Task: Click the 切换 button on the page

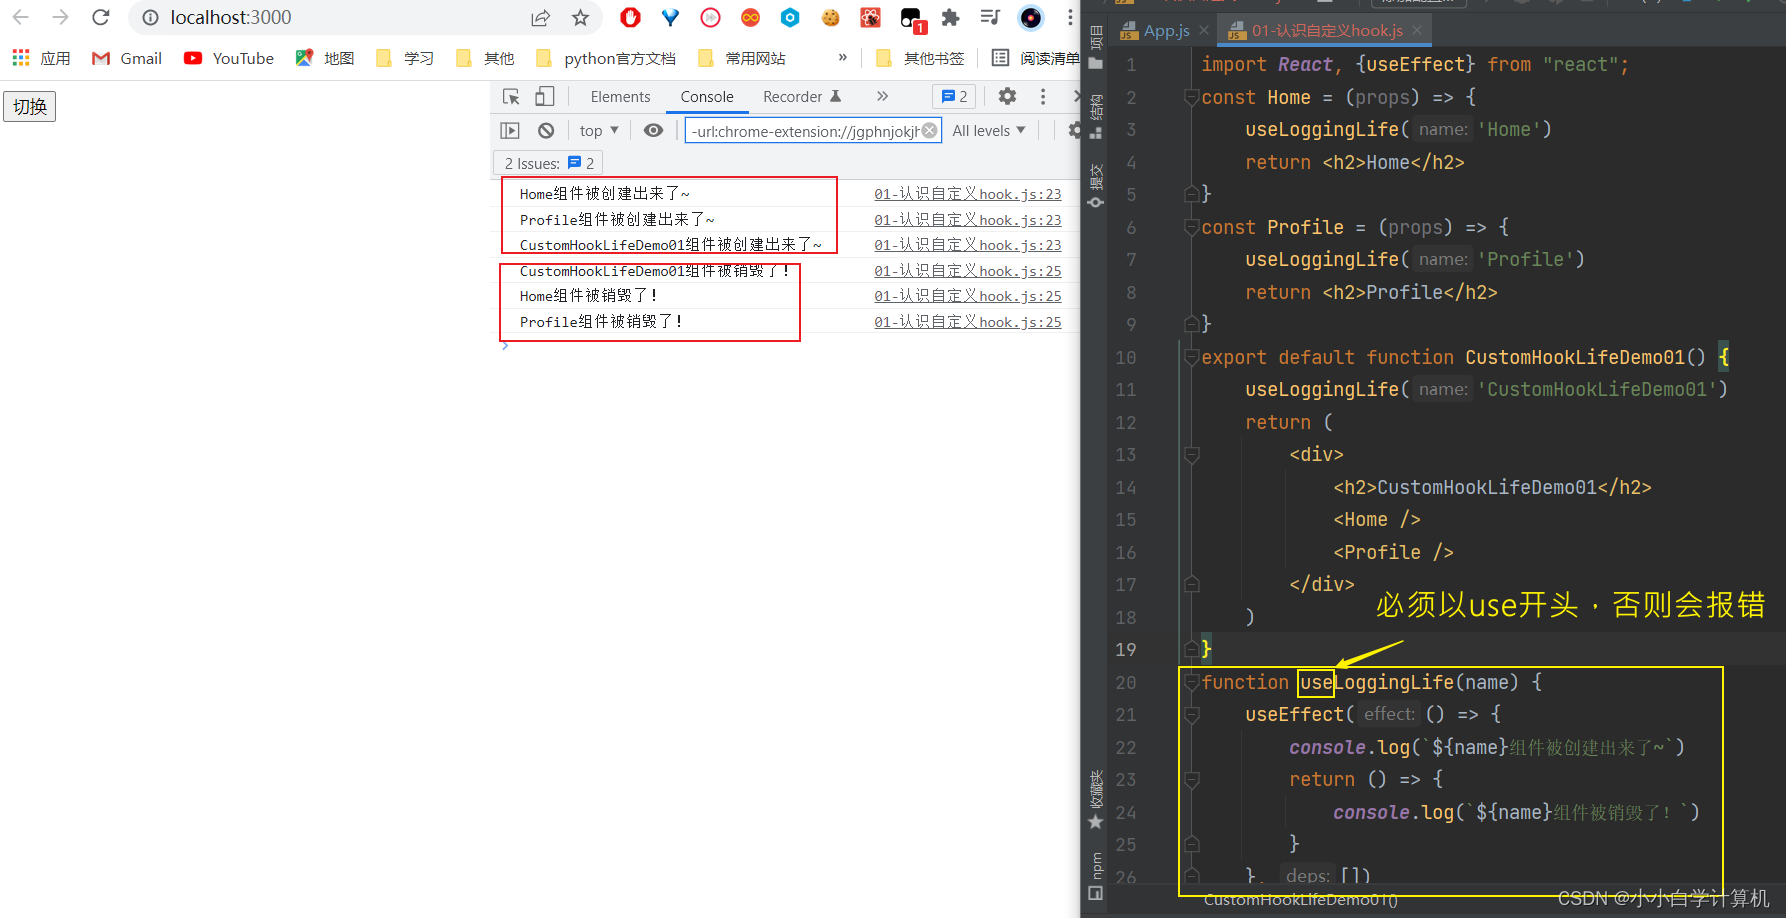Action: 30,106
